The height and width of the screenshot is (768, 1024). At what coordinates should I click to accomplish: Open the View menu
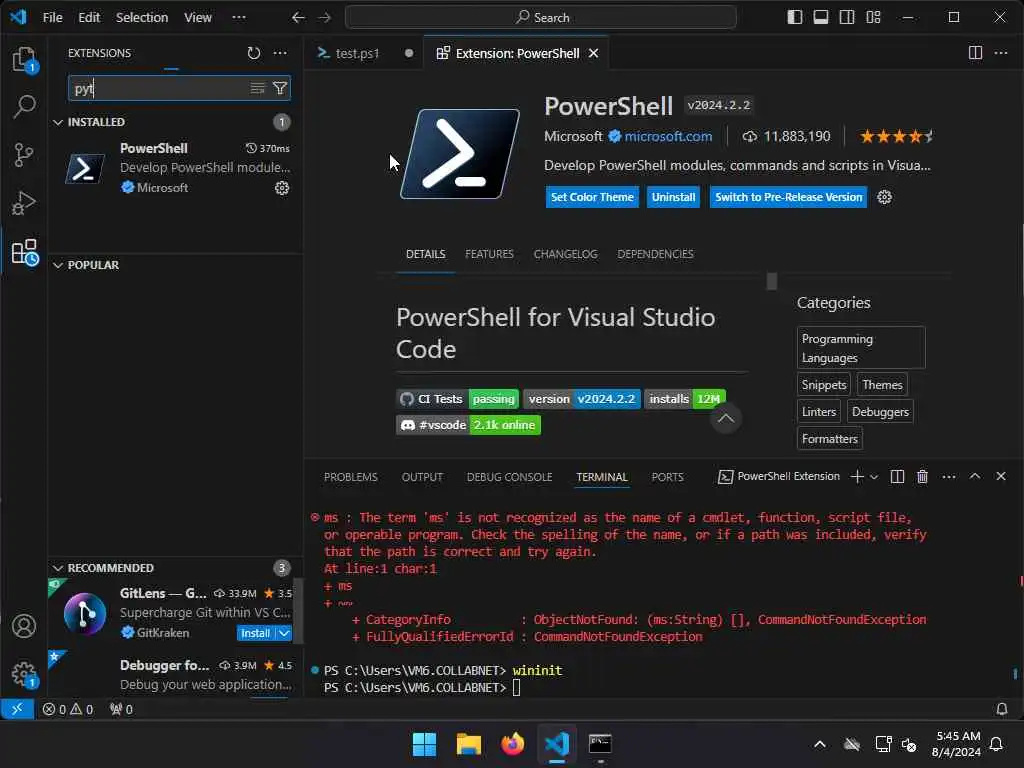tap(198, 18)
